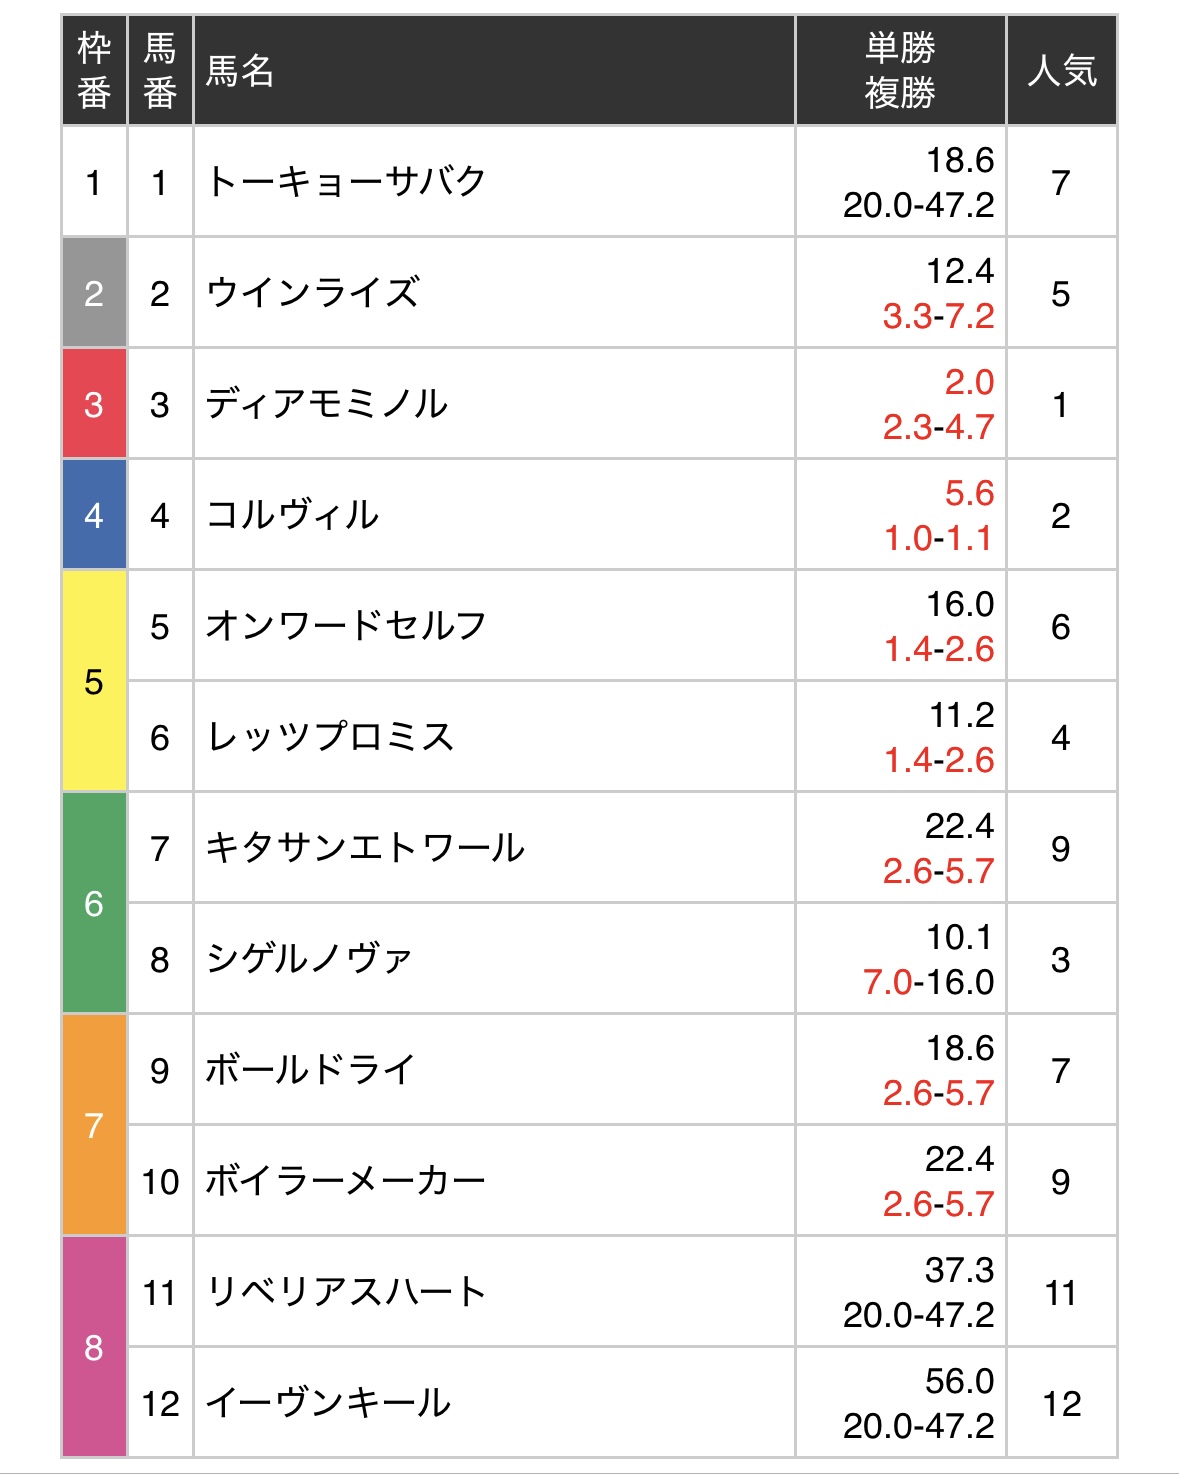Click win odds 2.0 for ディアモミノル
This screenshot has width=1179, height=1476.
pyautogui.click(x=969, y=382)
